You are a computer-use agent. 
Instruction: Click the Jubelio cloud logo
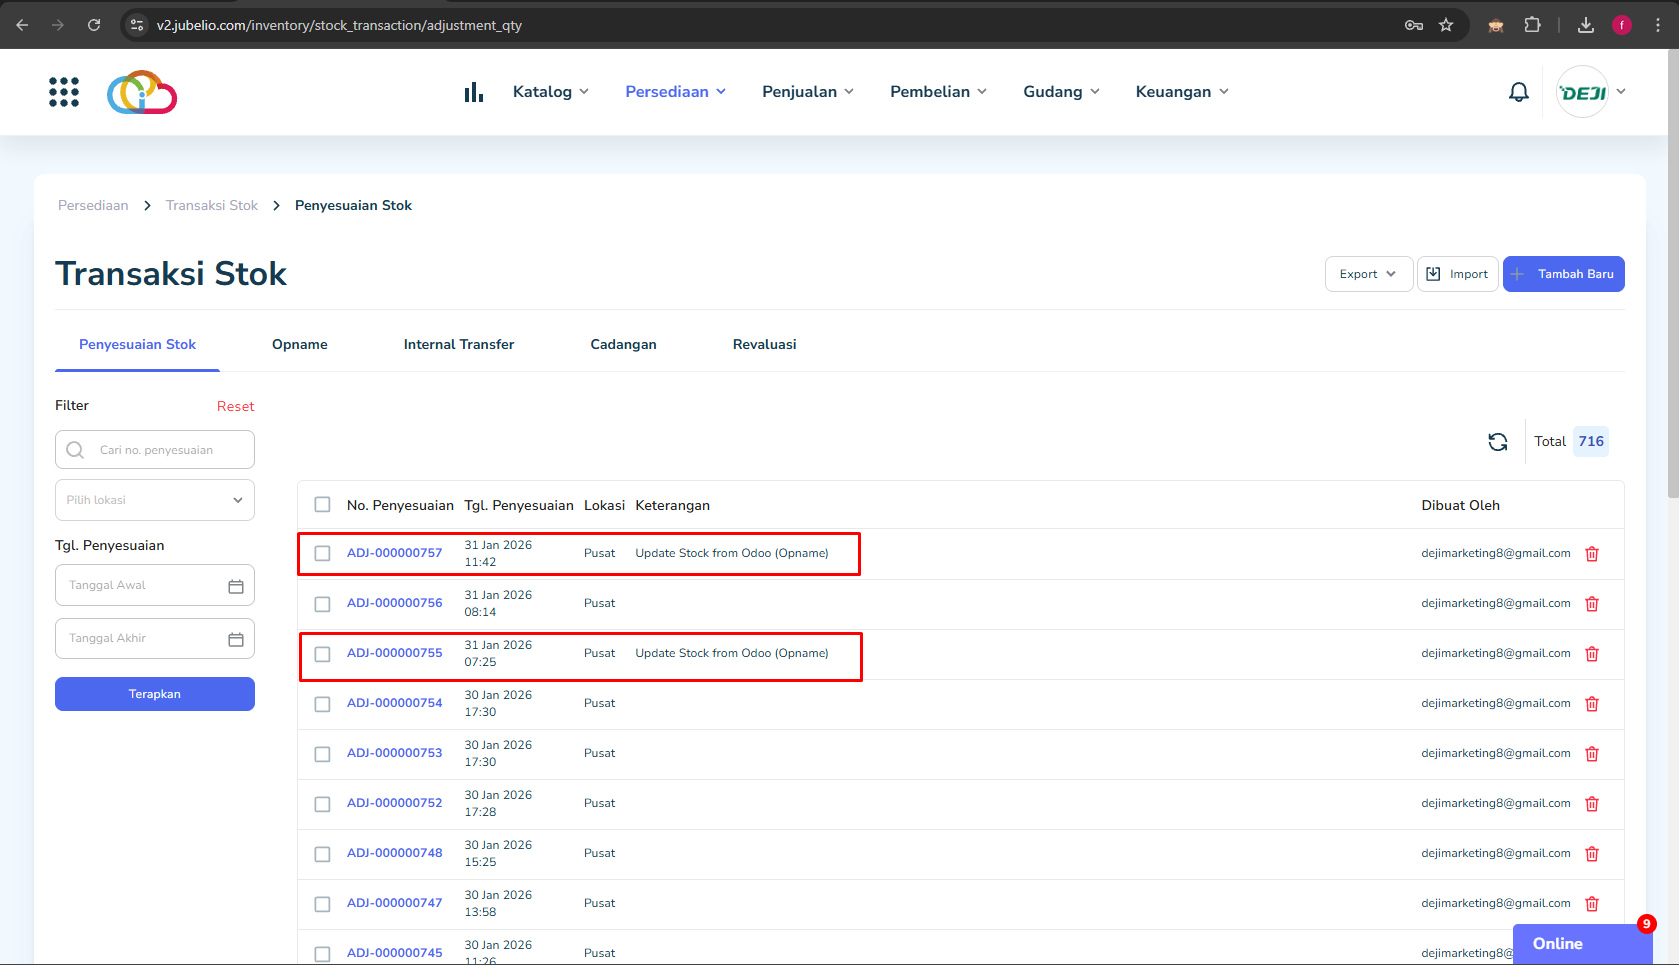pos(142,92)
